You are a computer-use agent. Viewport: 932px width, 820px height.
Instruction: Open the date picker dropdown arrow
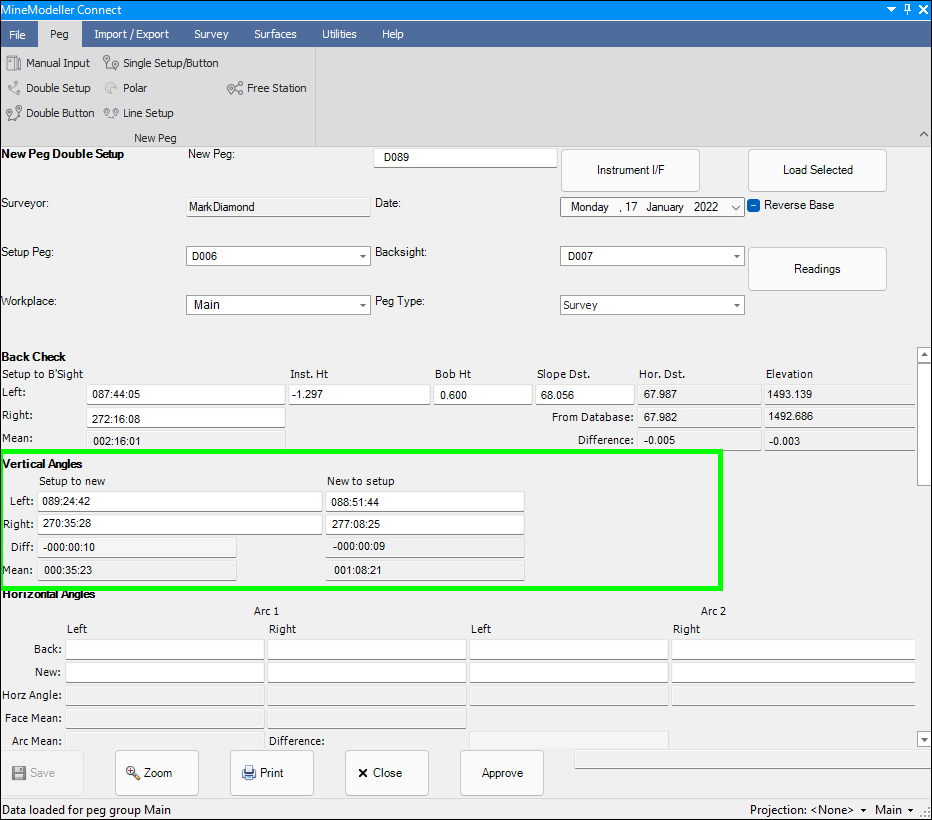pos(737,208)
